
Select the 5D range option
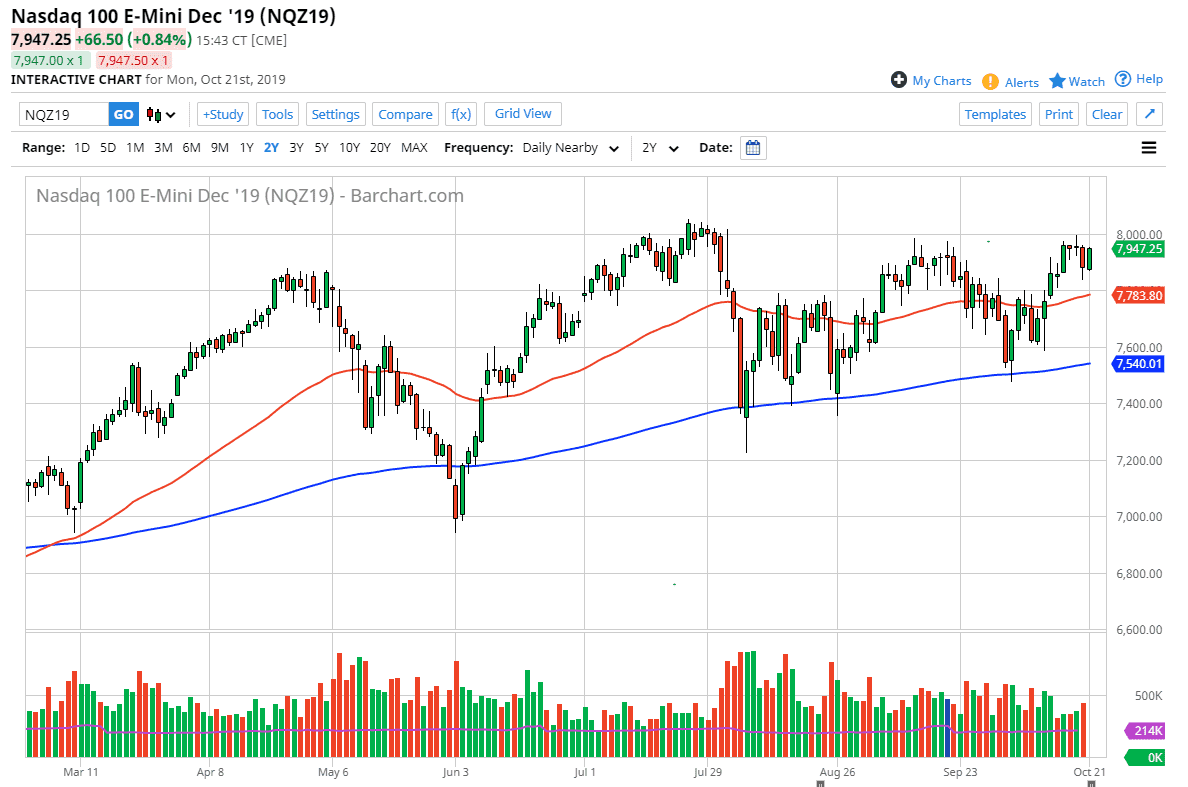(109, 147)
